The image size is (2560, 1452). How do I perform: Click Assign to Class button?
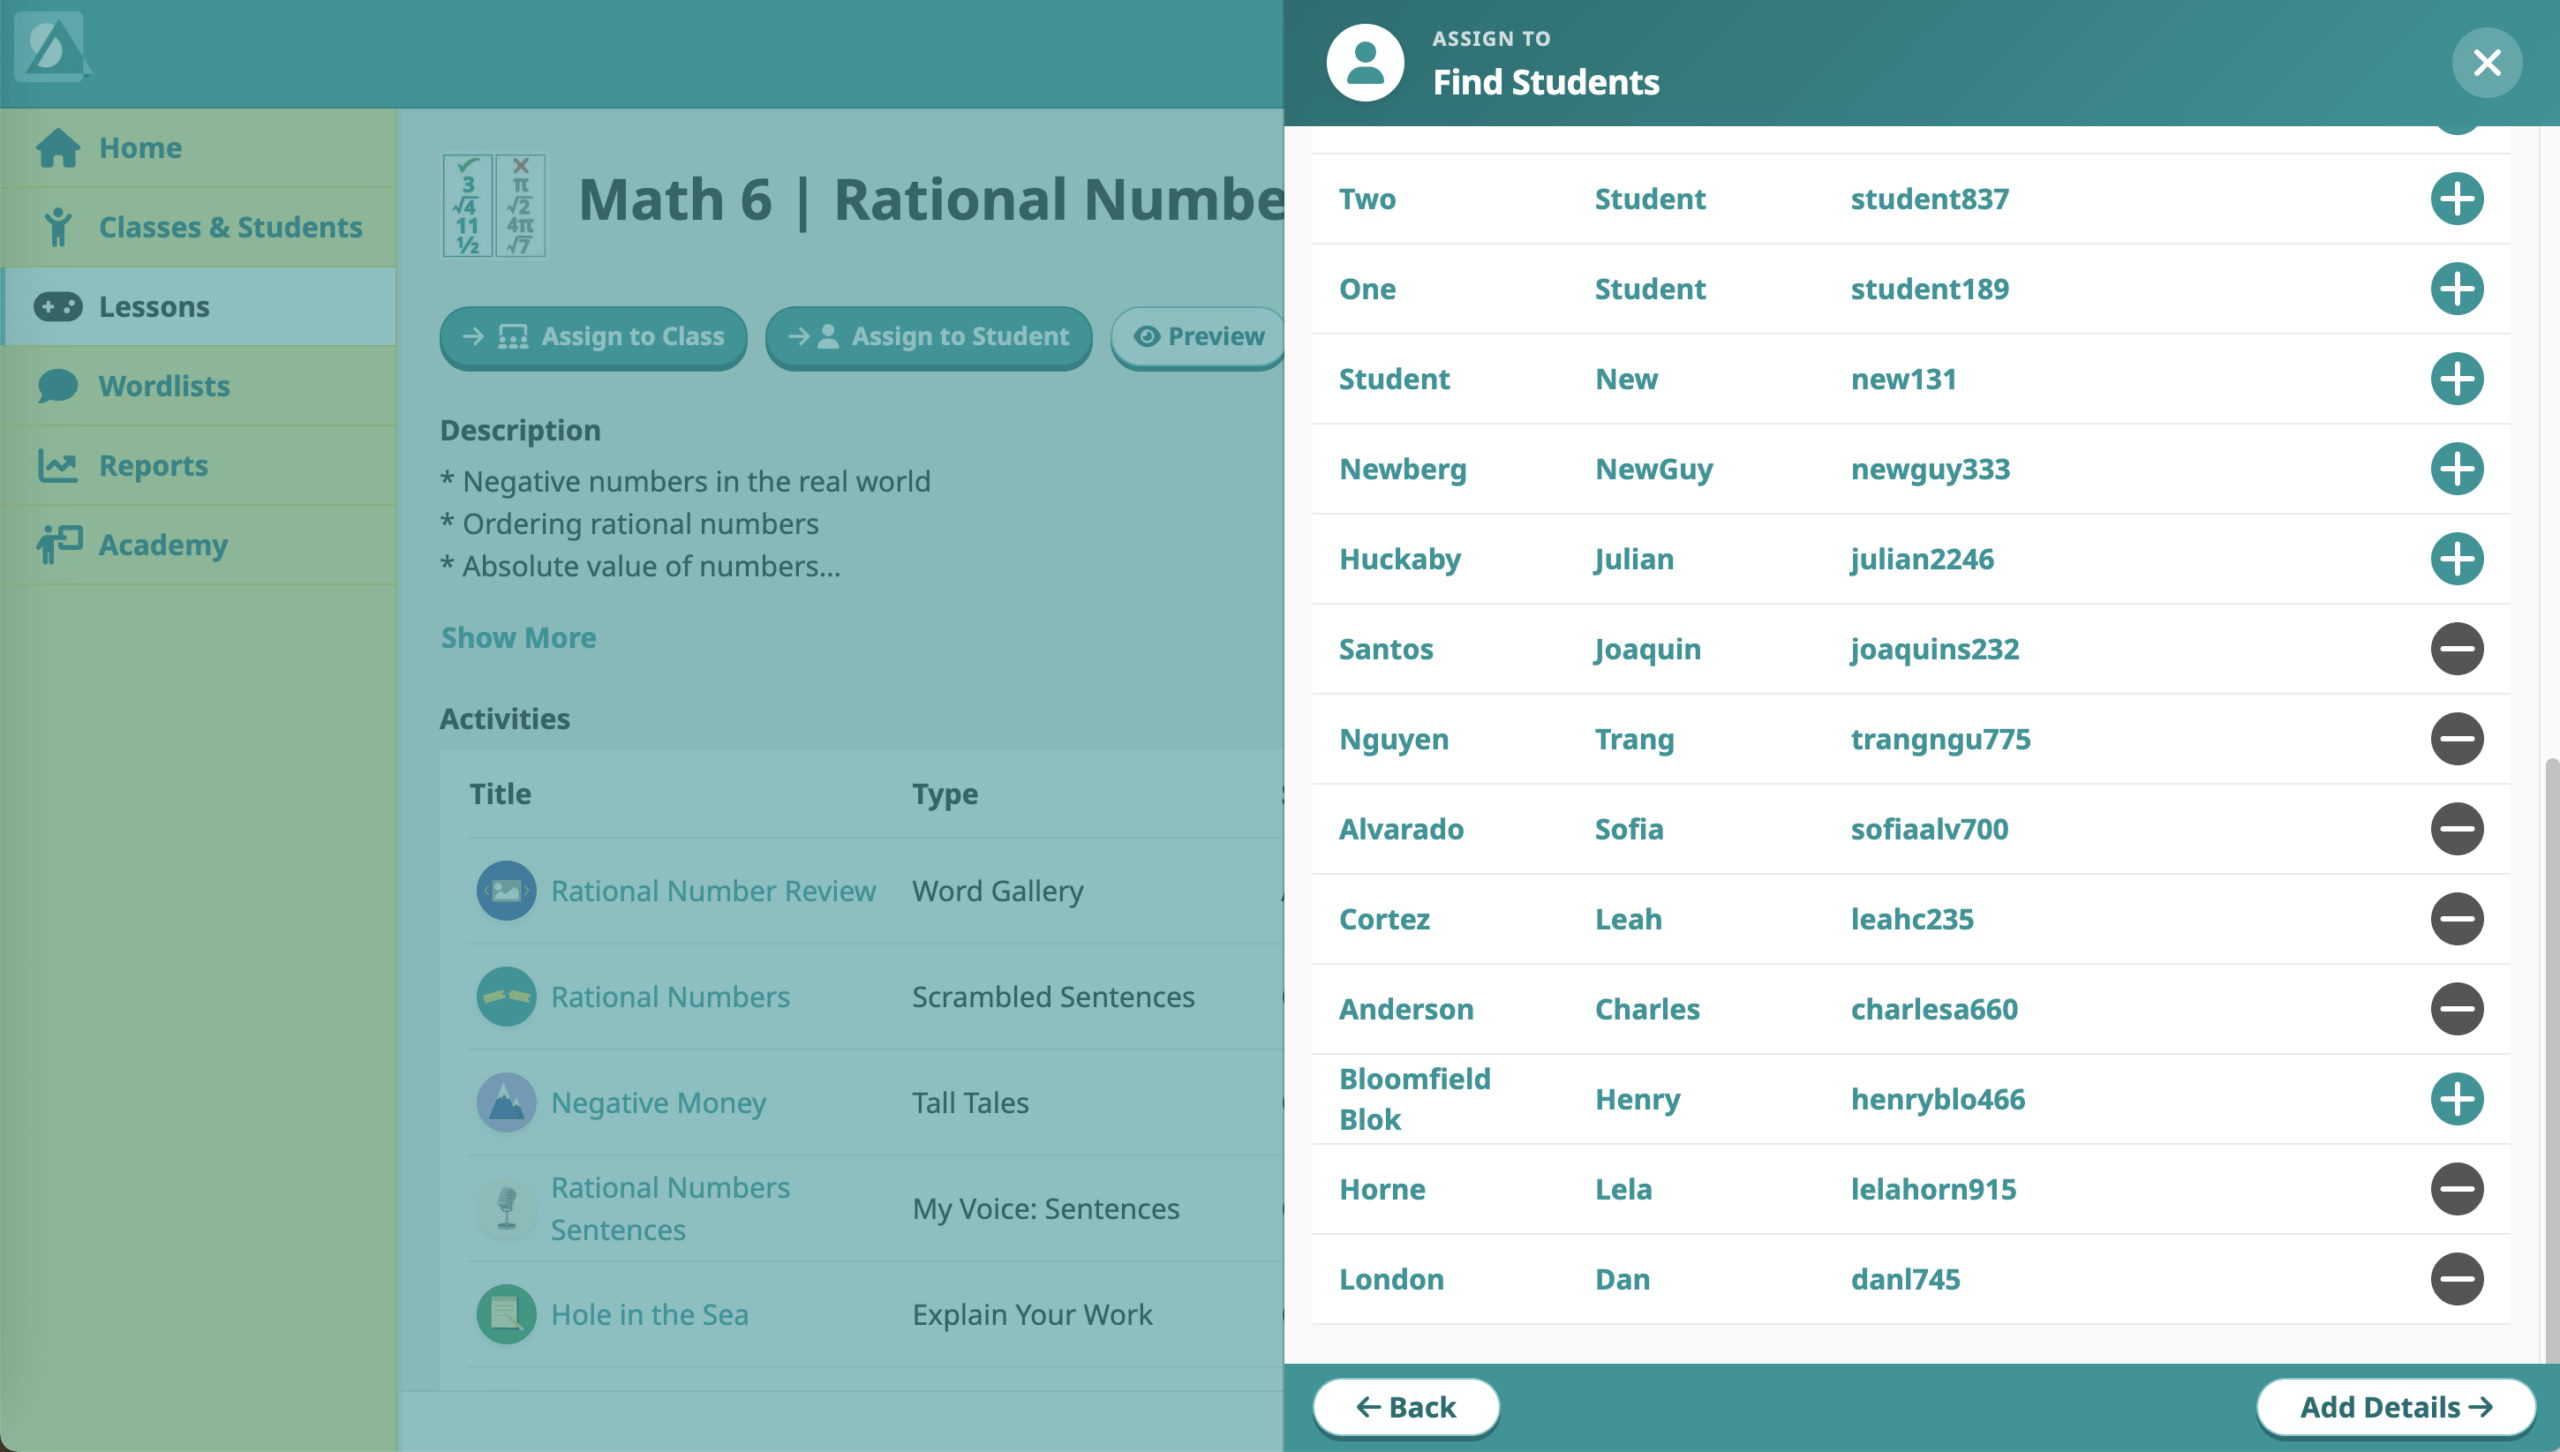[593, 337]
